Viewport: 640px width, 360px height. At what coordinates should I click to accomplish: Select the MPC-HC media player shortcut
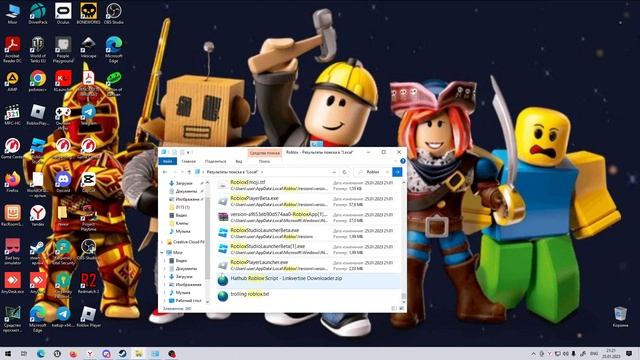(x=12, y=115)
